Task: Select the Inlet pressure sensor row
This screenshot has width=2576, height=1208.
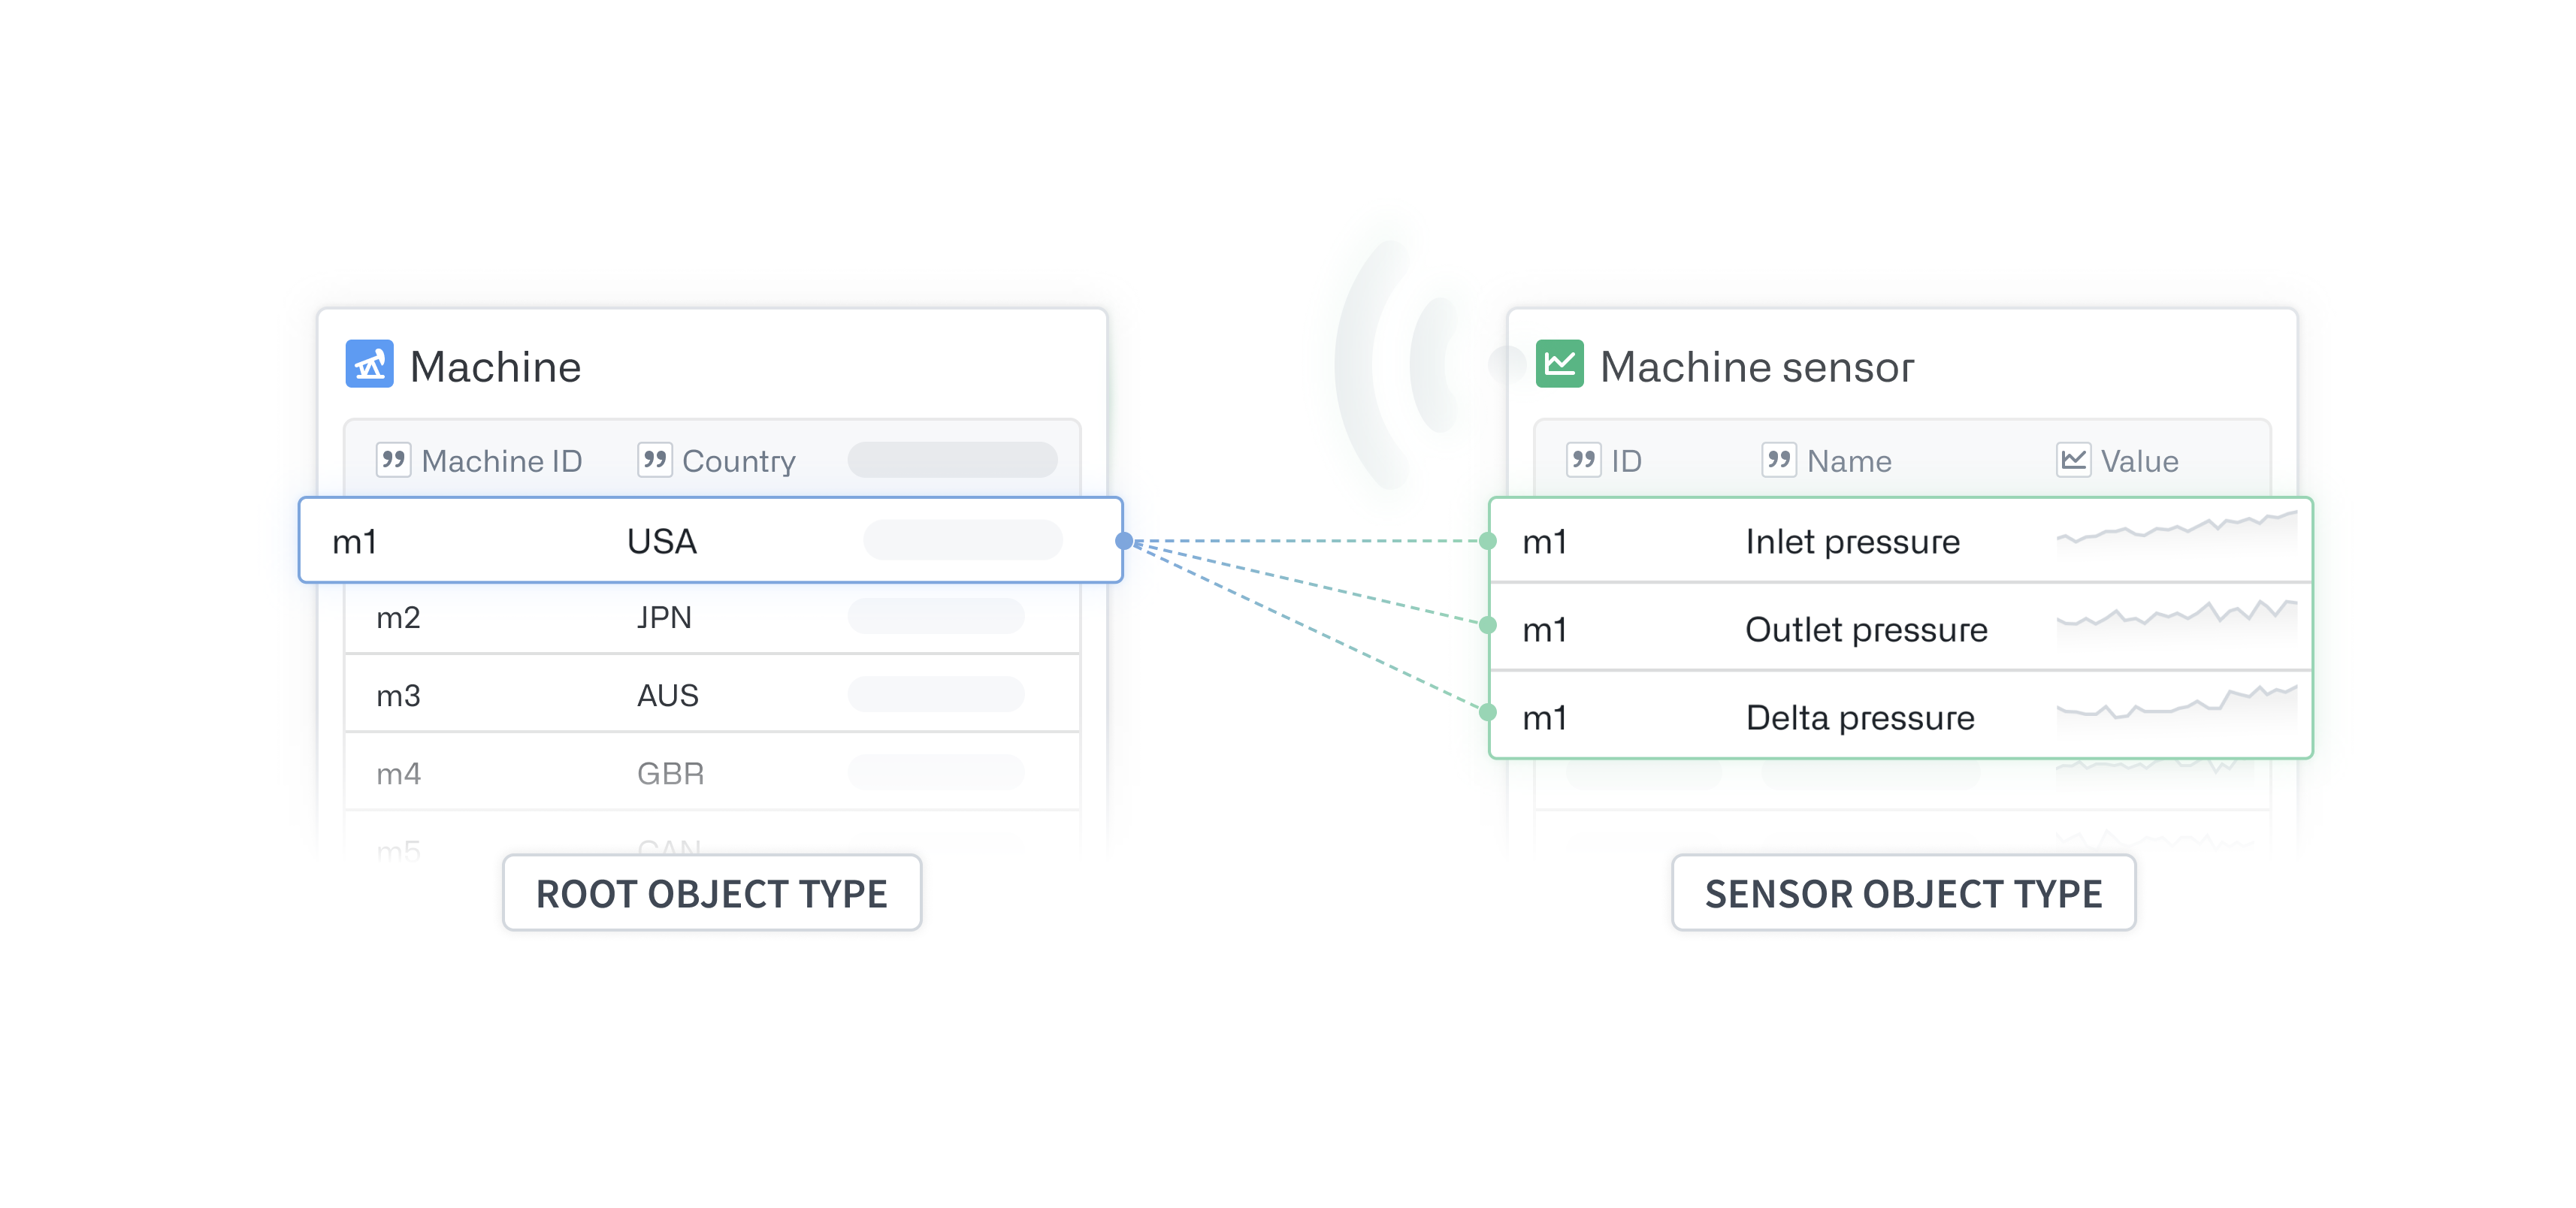Action: (1901, 540)
